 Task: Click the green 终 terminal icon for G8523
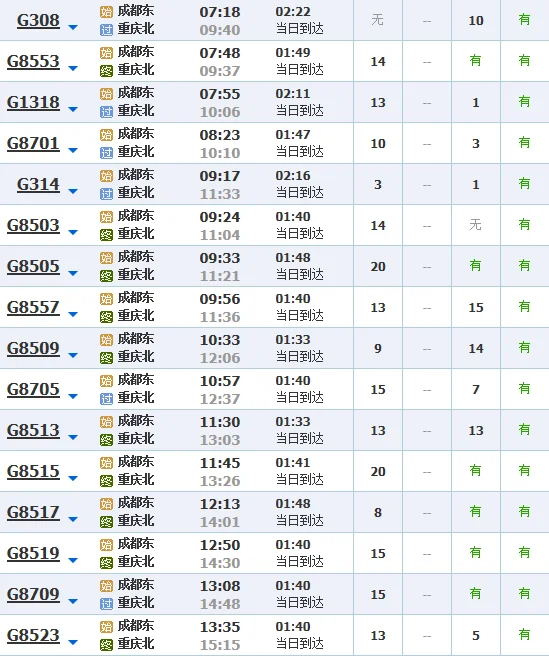point(106,645)
